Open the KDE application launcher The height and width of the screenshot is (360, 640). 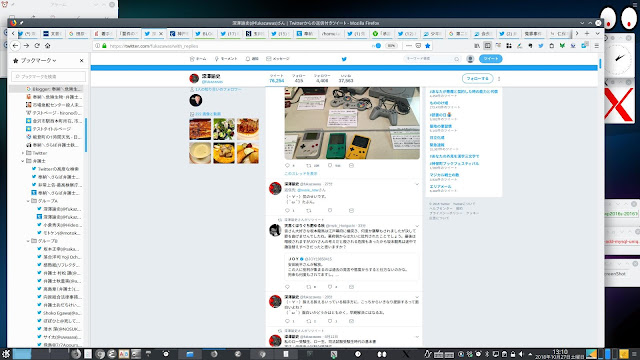[x=6, y=354]
